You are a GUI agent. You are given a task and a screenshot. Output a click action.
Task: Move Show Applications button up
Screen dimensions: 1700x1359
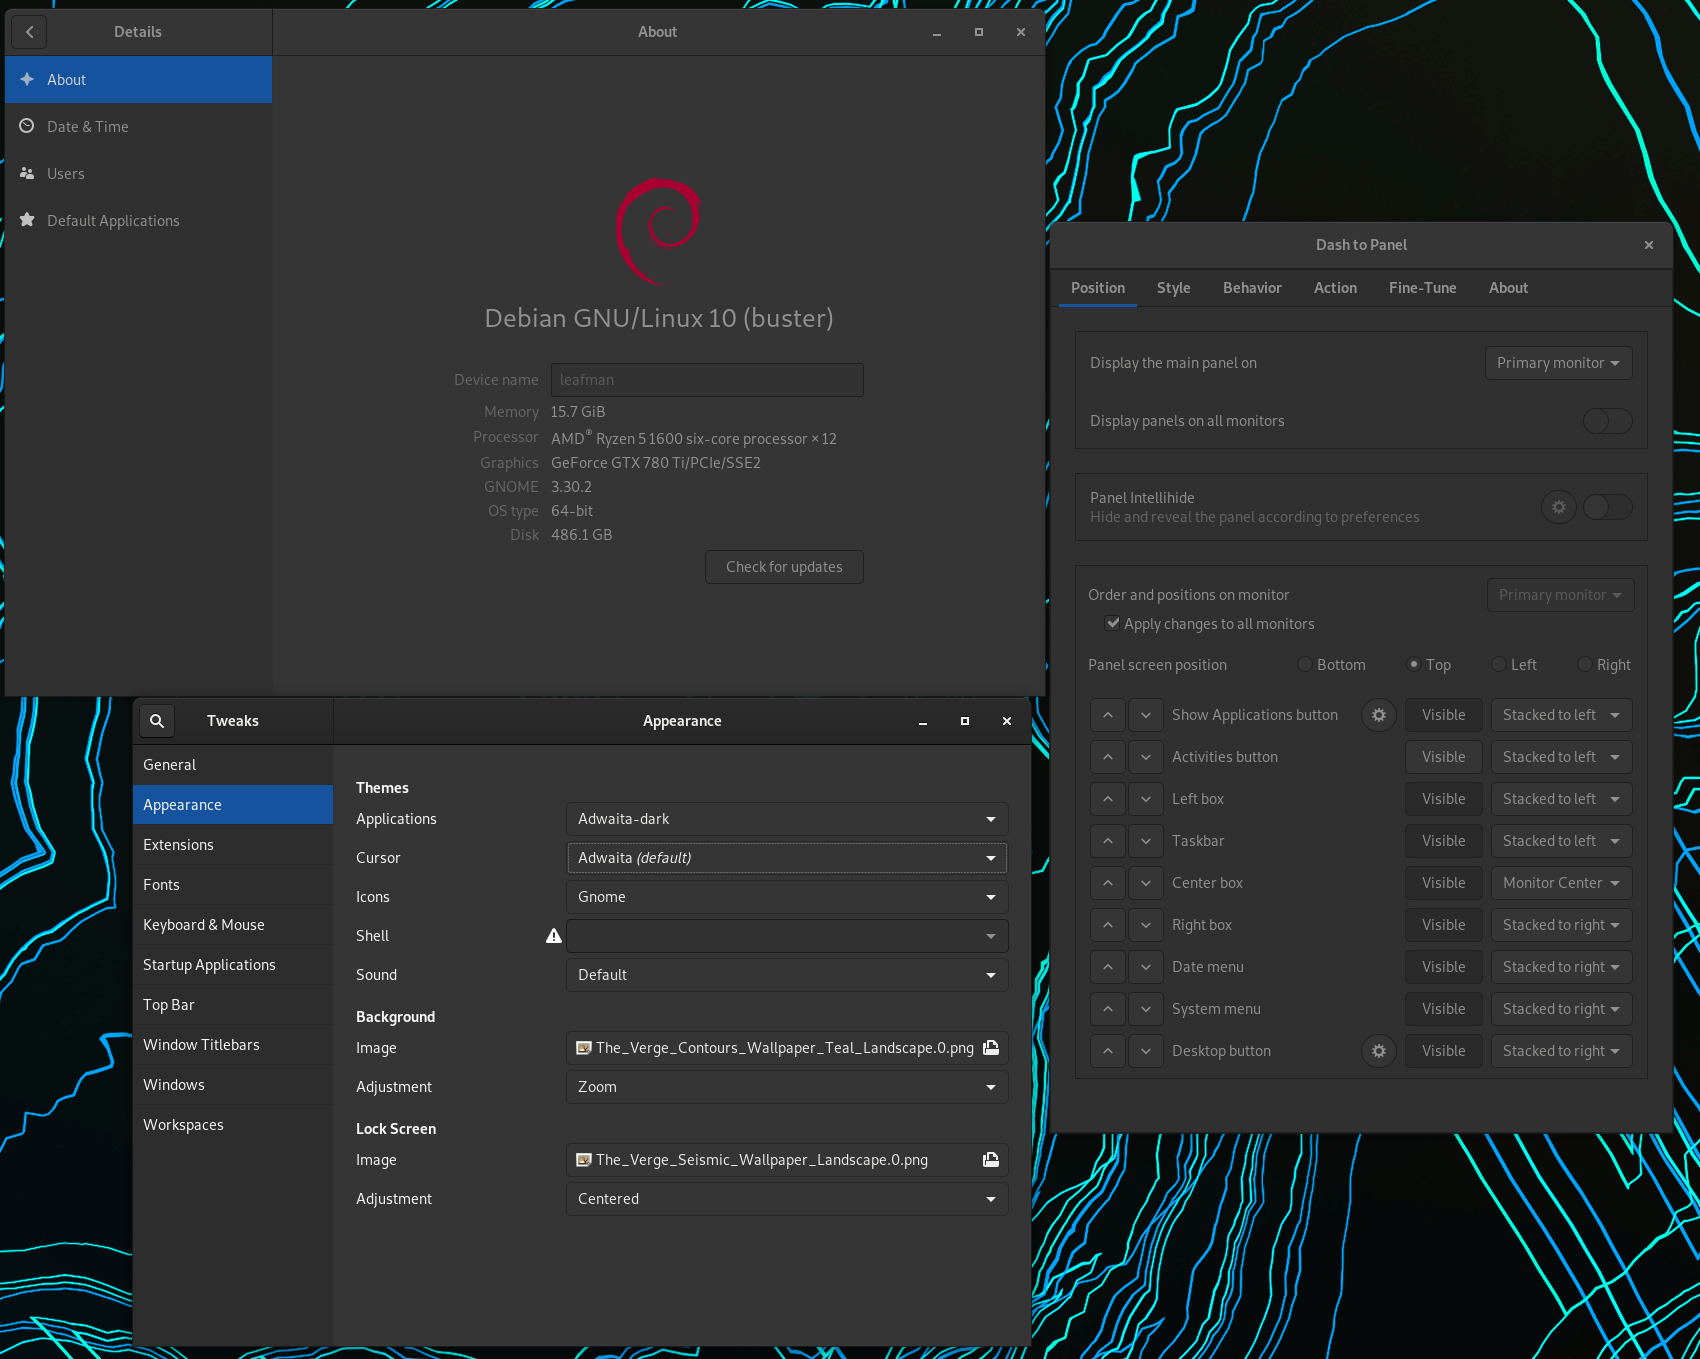pos(1108,715)
